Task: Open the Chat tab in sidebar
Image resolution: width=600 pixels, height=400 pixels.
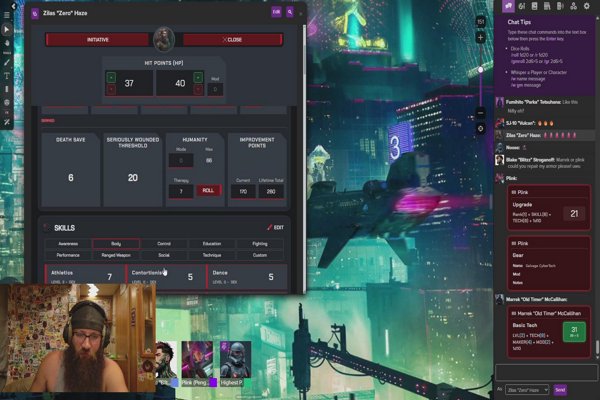Action: [x=508, y=6]
